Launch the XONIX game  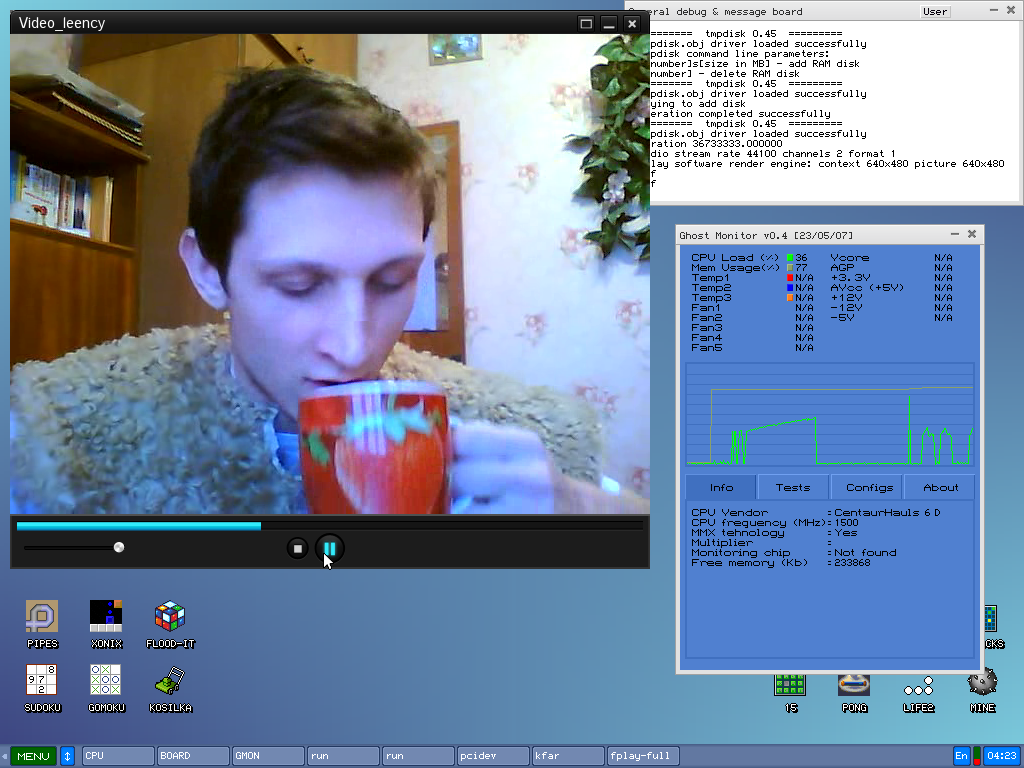pyautogui.click(x=105, y=617)
